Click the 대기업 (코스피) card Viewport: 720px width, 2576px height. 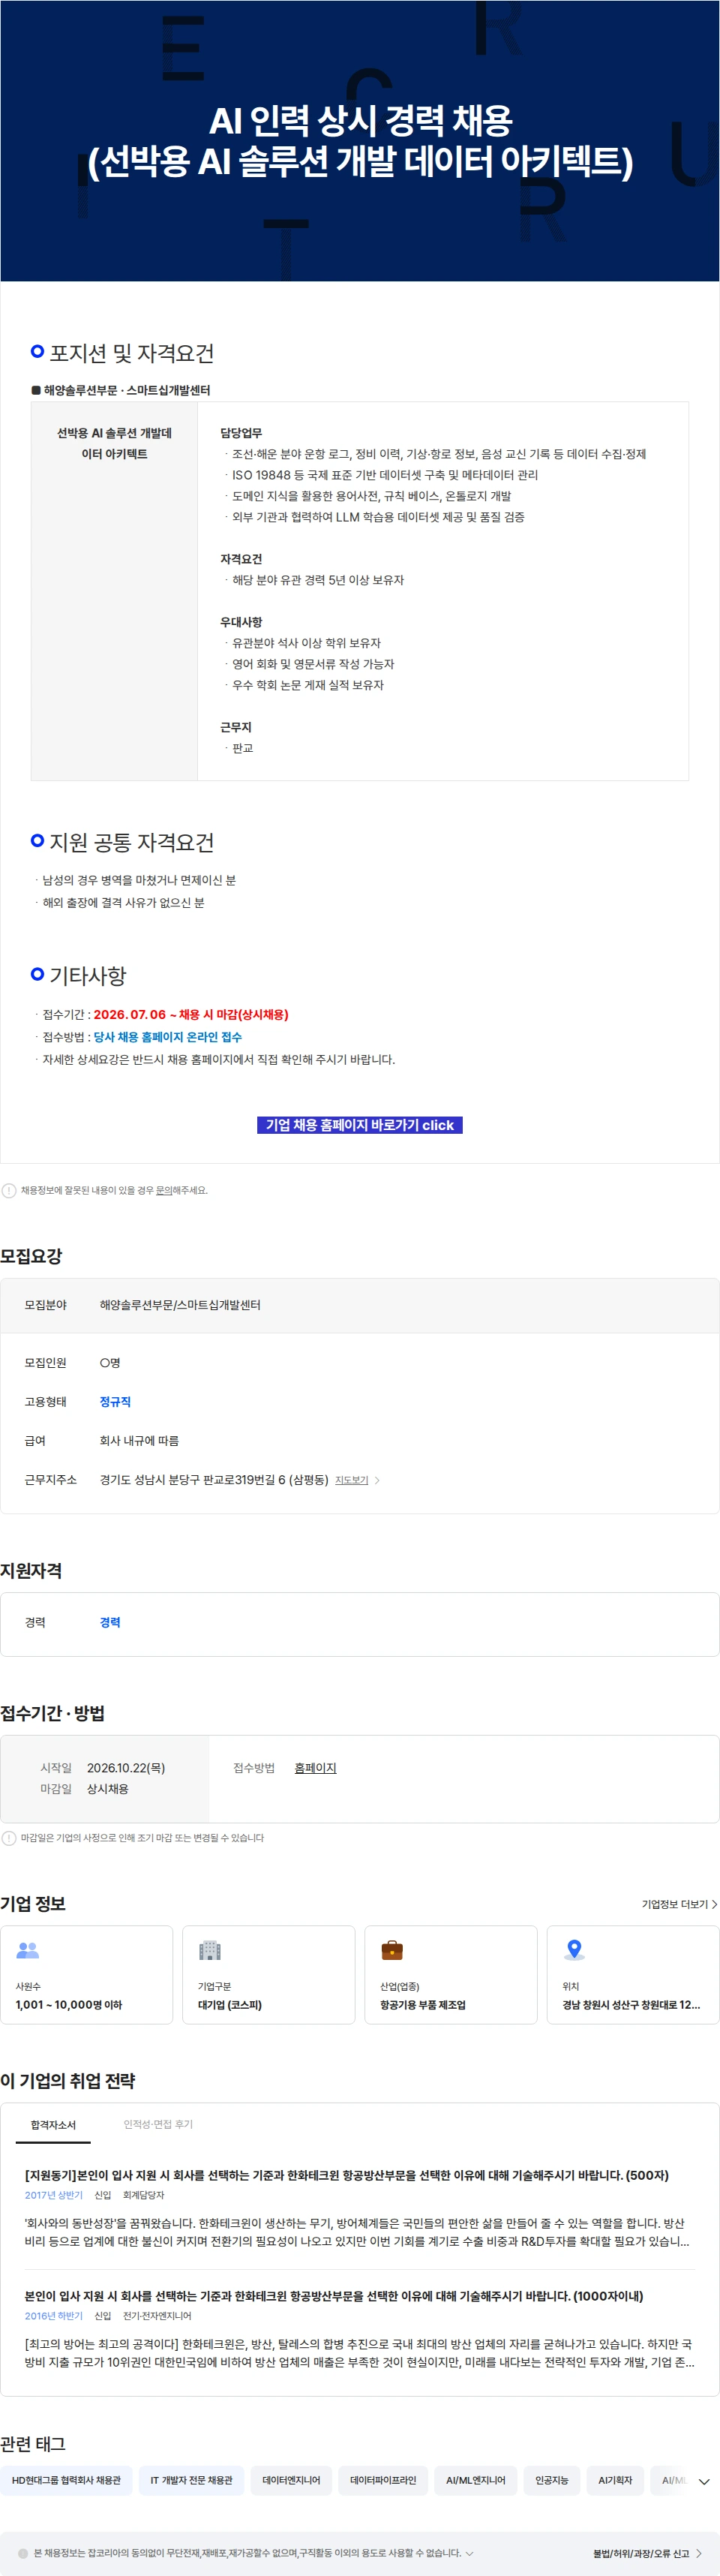268,1975
